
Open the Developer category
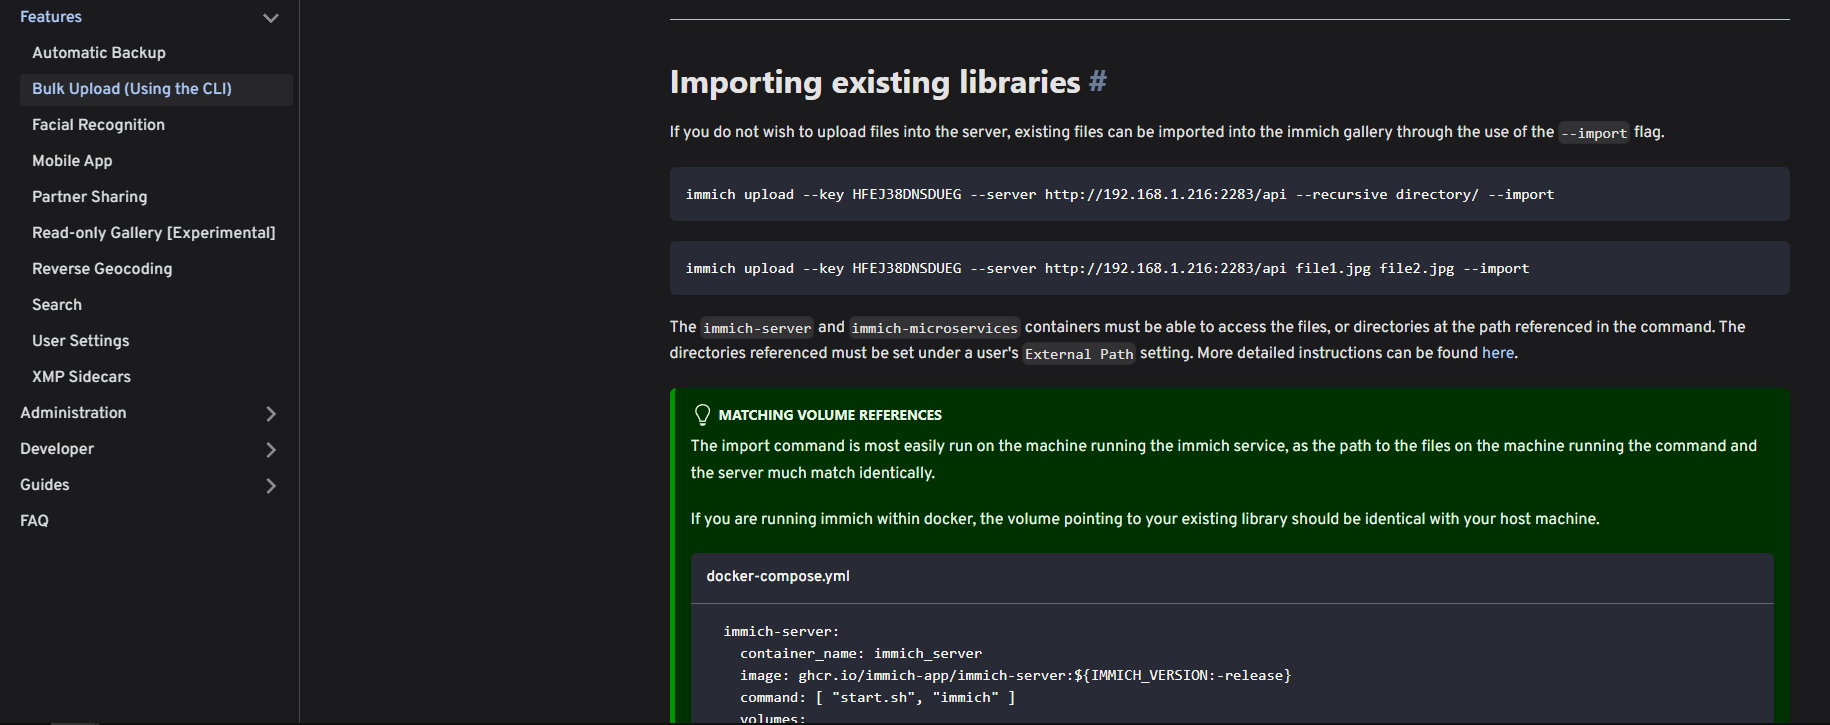57,449
